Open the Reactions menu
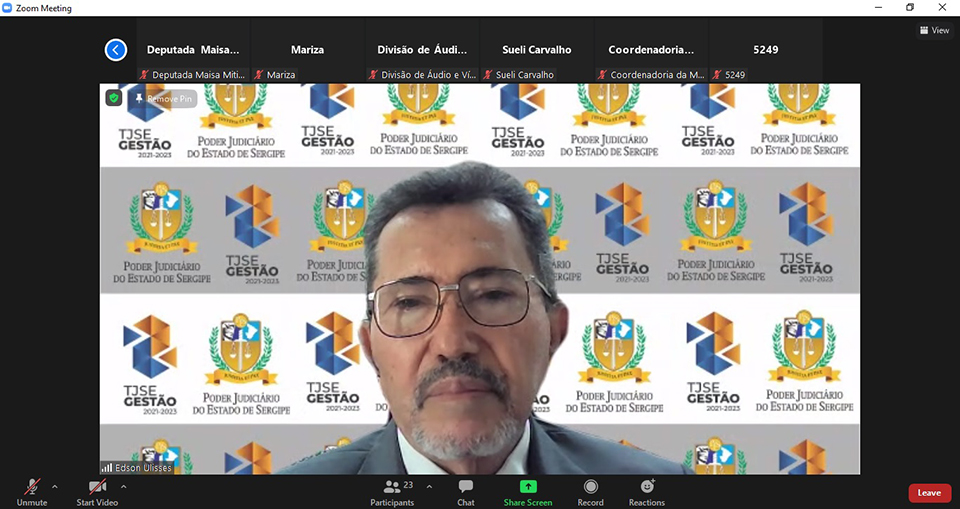 coord(646,489)
